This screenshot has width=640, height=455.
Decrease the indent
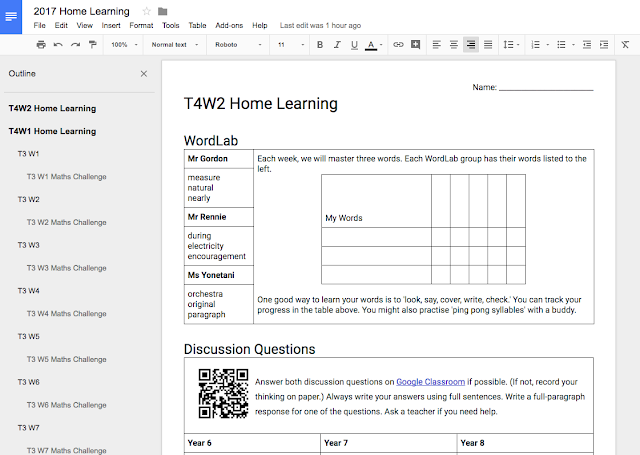(x=587, y=44)
